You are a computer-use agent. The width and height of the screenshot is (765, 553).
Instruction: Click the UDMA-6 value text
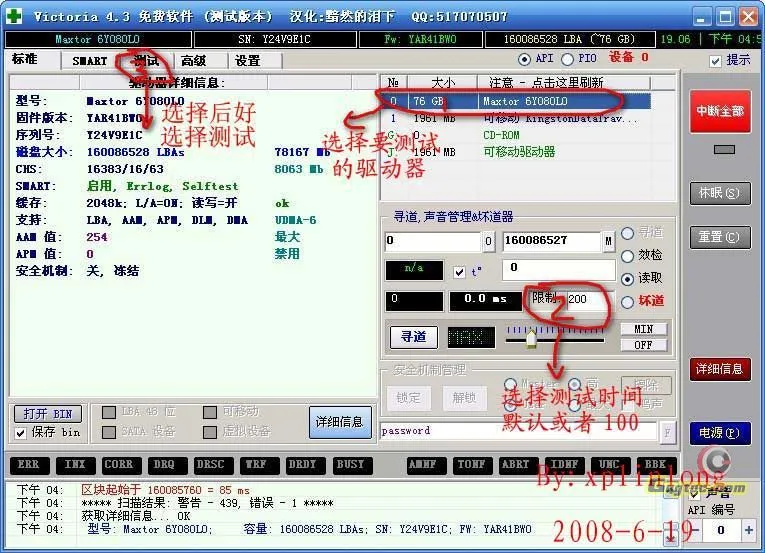(296, 220)
